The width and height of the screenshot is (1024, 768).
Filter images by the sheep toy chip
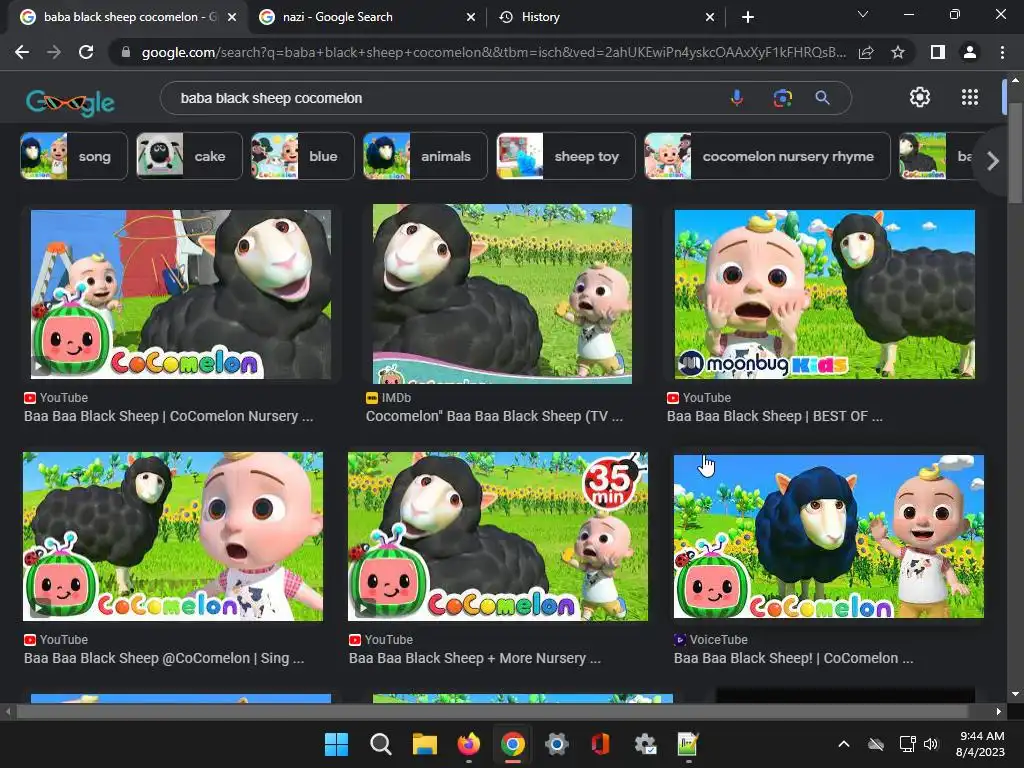[x=566, y=156]
